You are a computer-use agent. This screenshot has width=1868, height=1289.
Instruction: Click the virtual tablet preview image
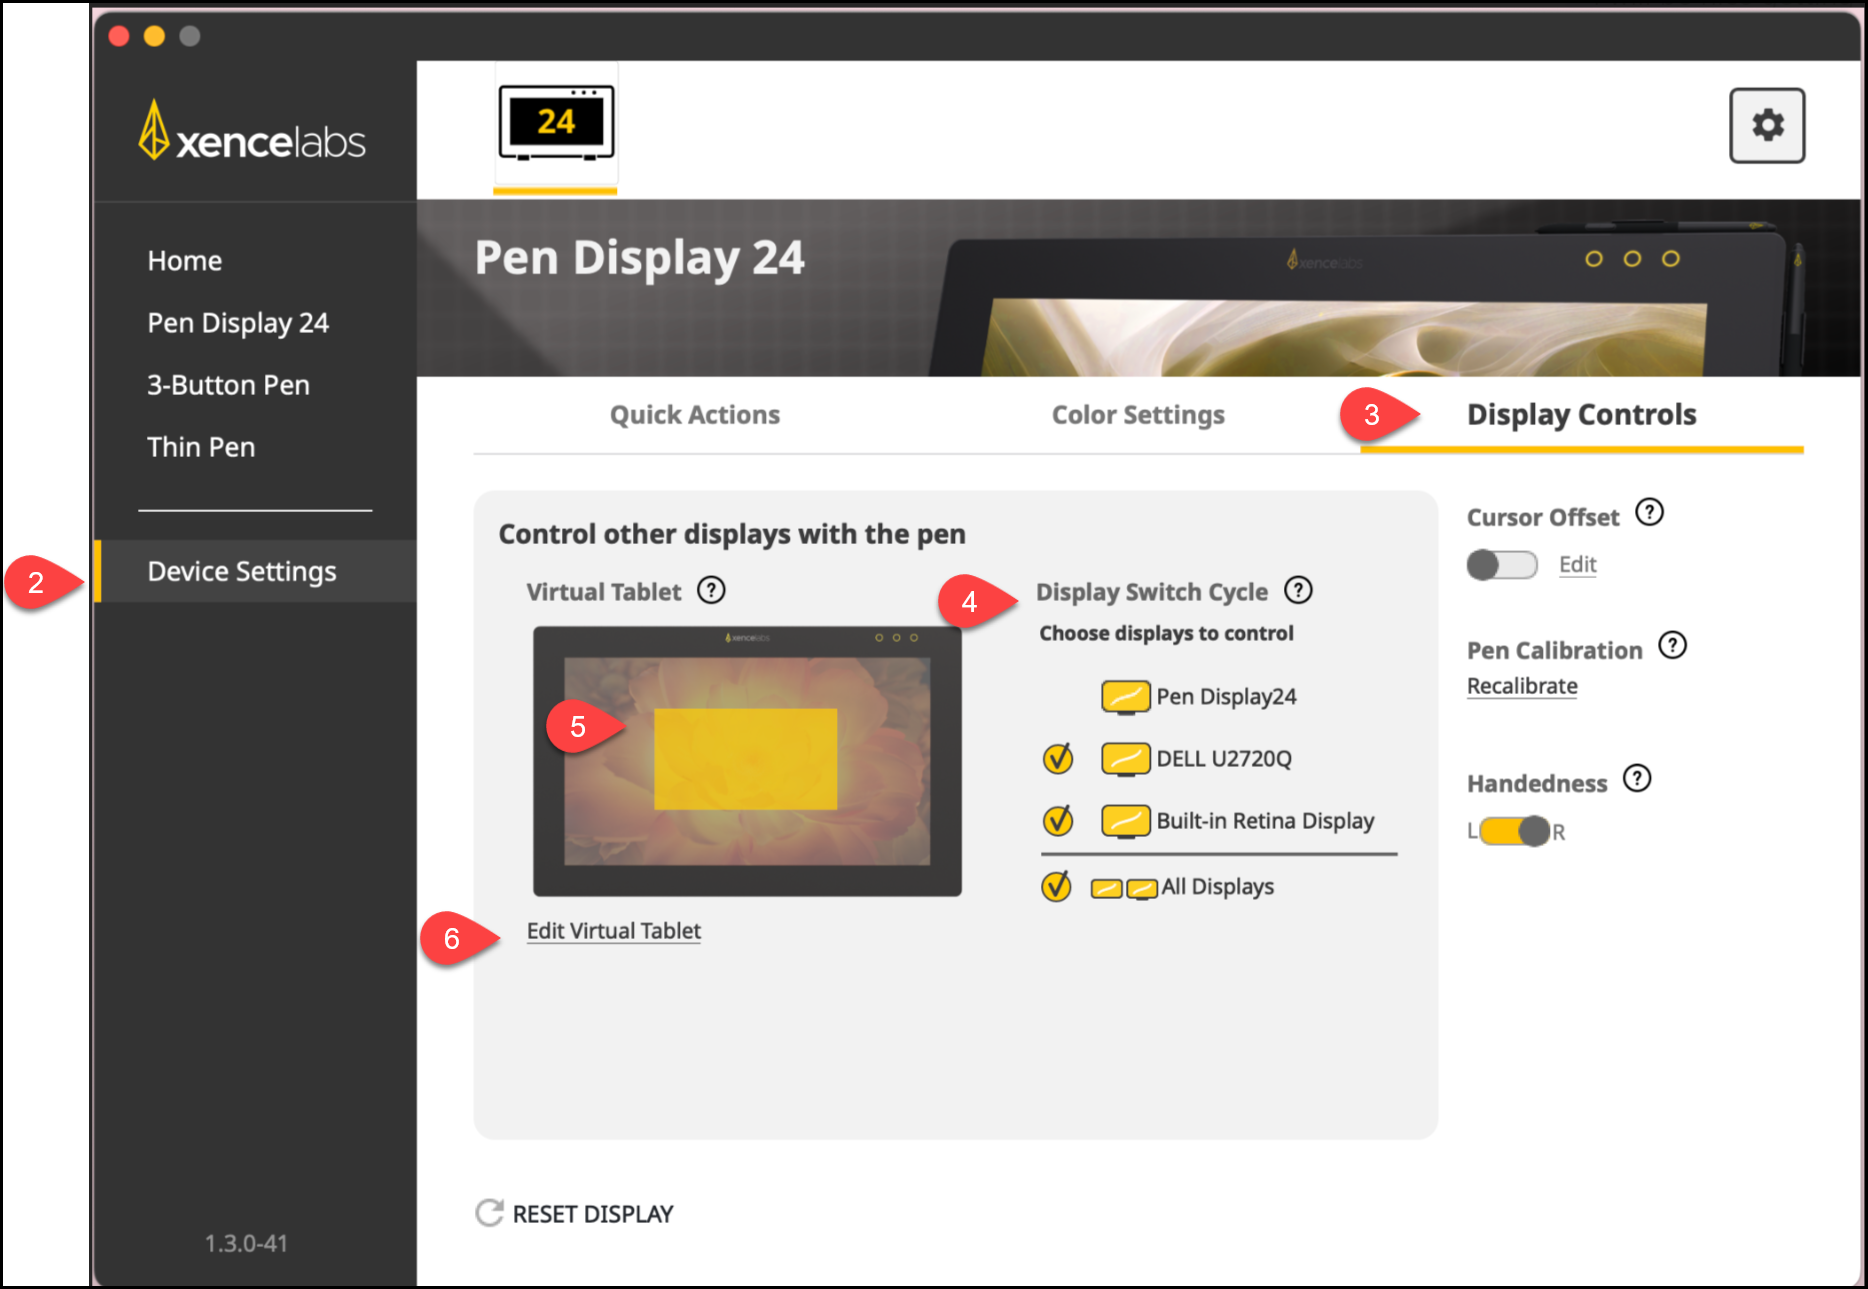coord(747,761)
